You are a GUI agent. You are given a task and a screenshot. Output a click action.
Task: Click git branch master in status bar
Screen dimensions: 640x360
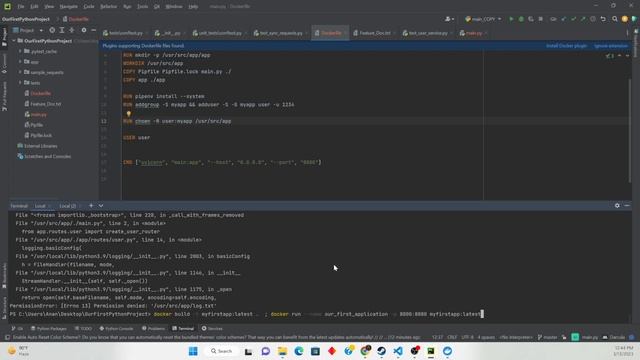click(547, 337)
